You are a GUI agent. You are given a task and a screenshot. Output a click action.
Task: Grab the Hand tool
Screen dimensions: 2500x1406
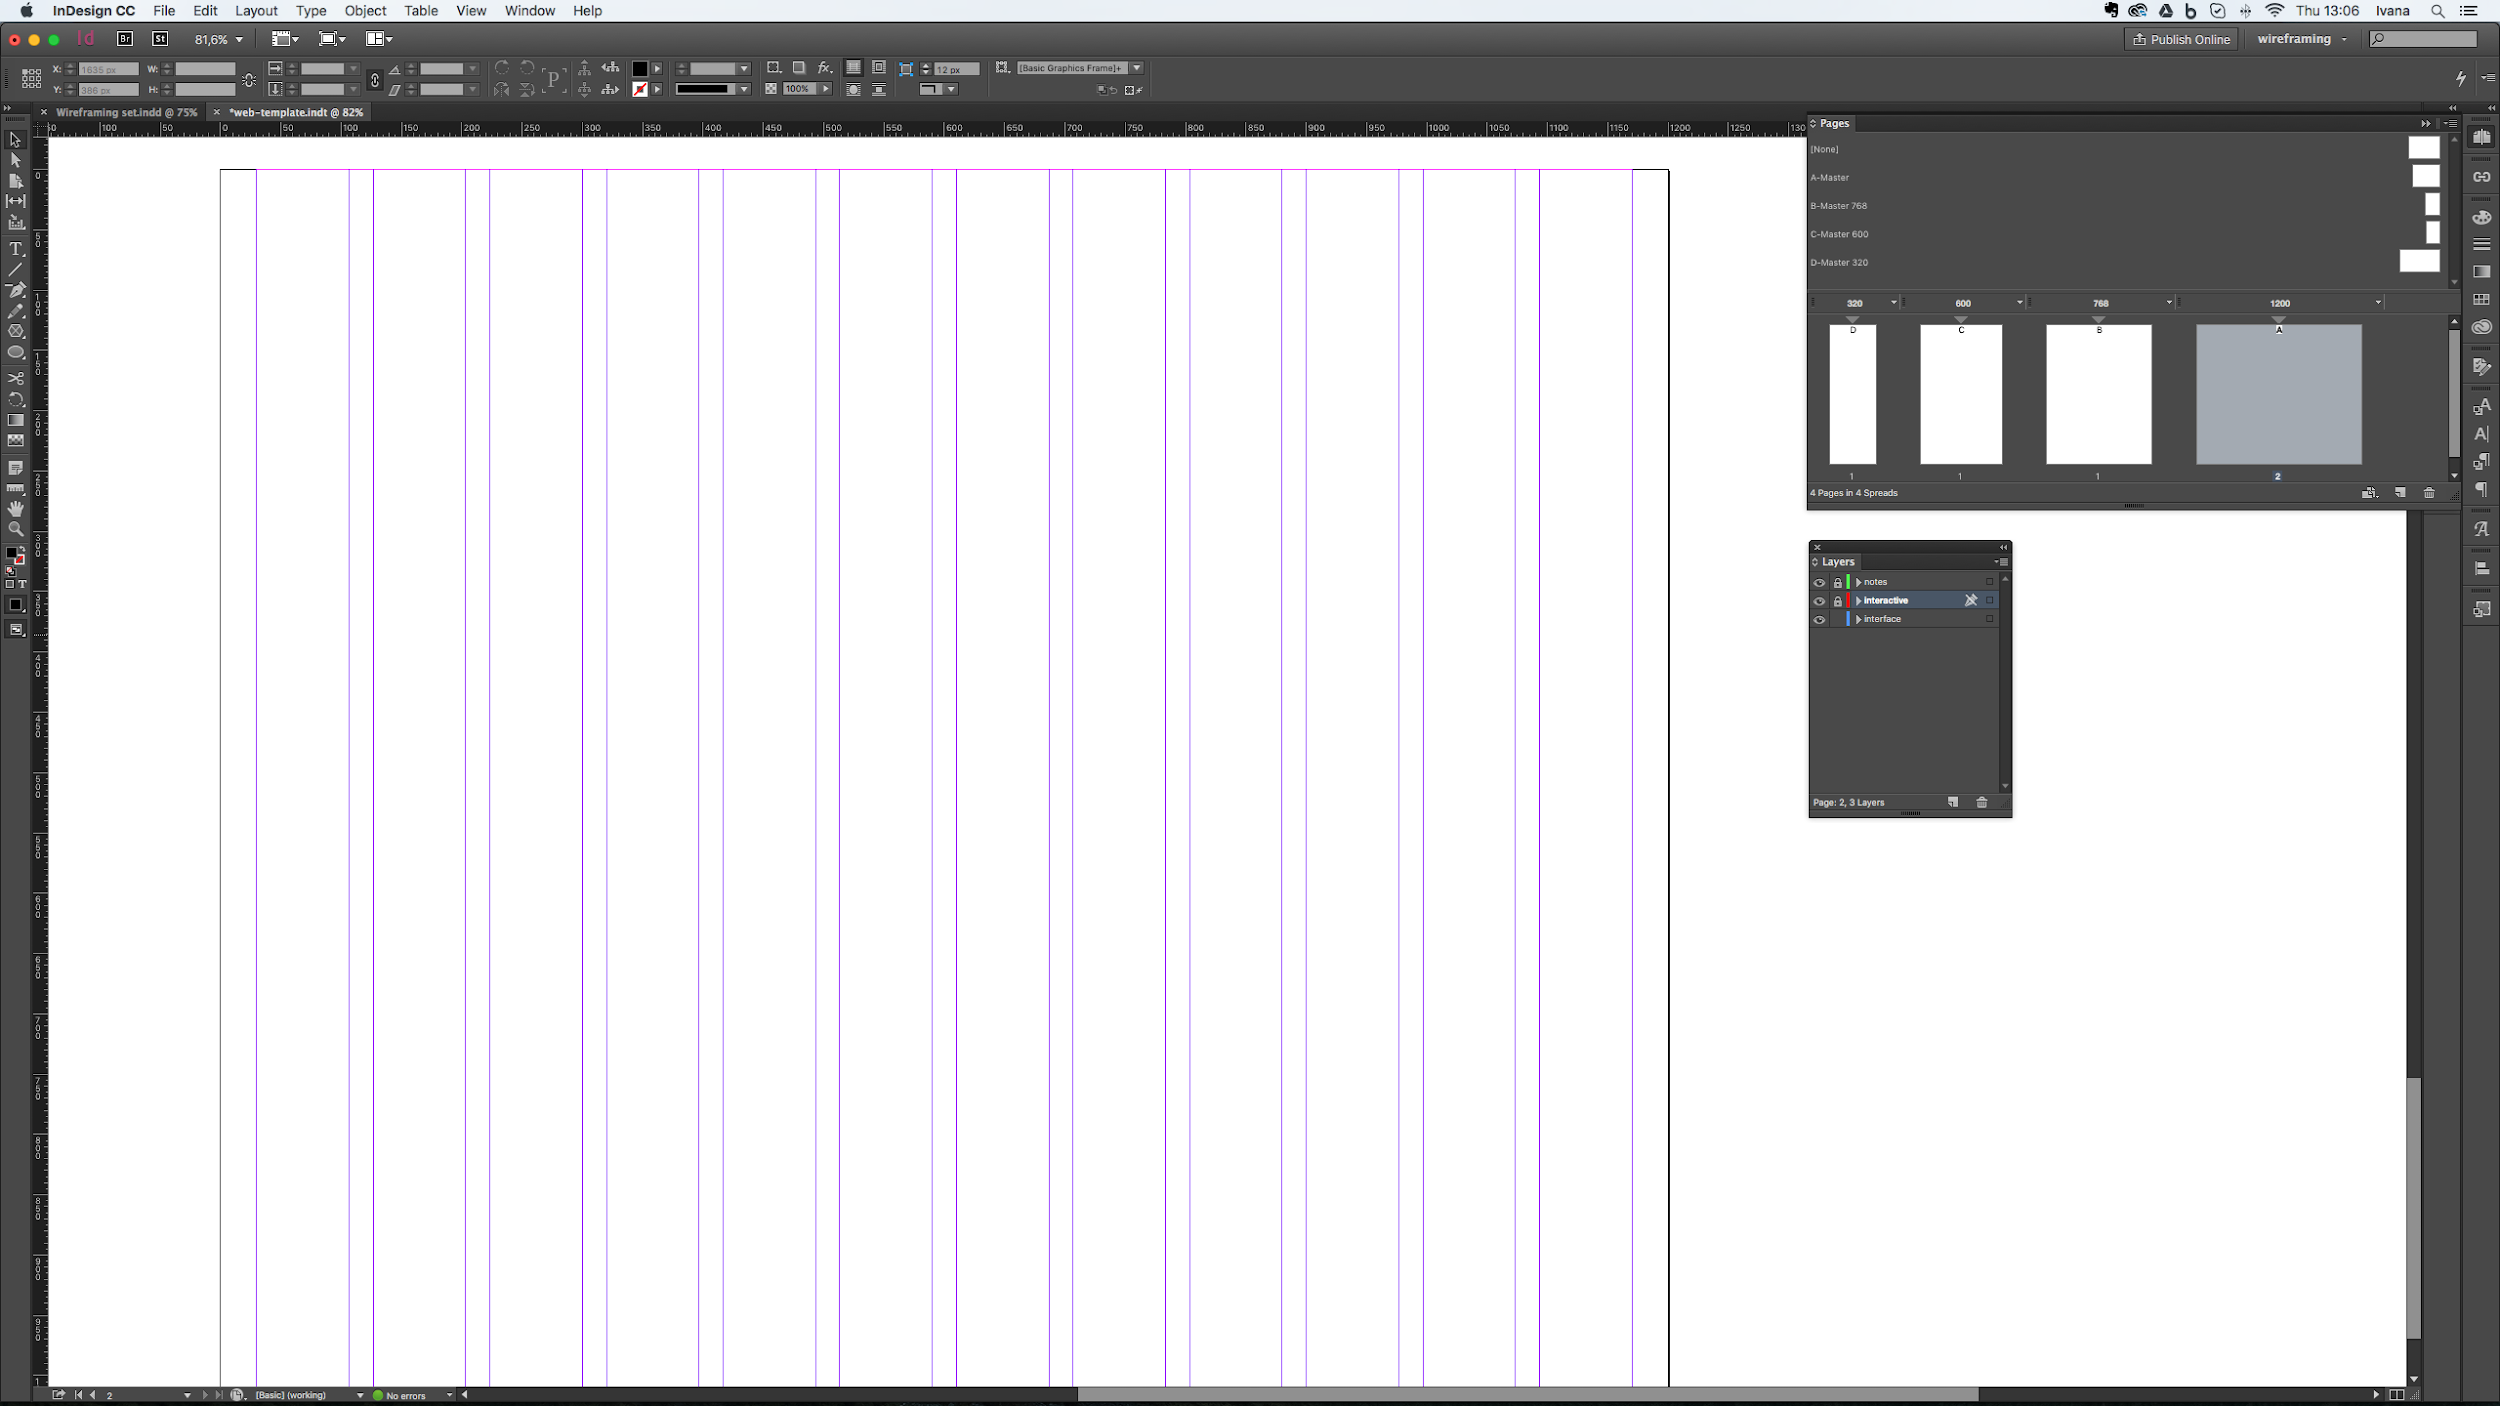(16, 509)
